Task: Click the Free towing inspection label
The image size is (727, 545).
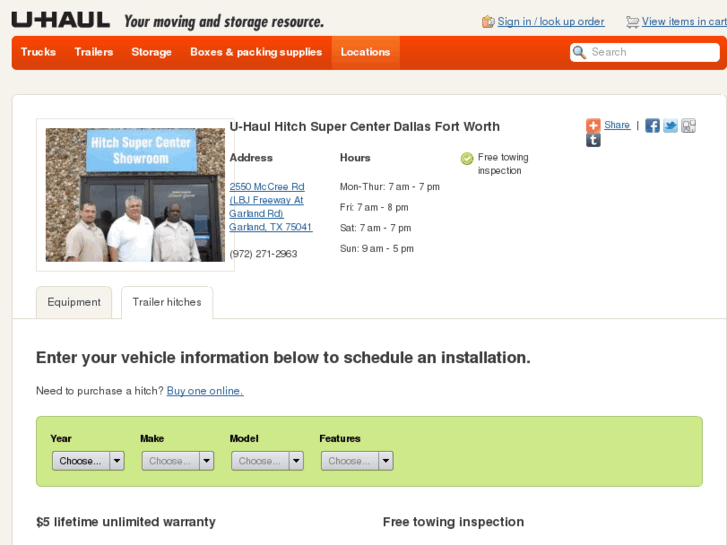Action: [x=503, y=164]
